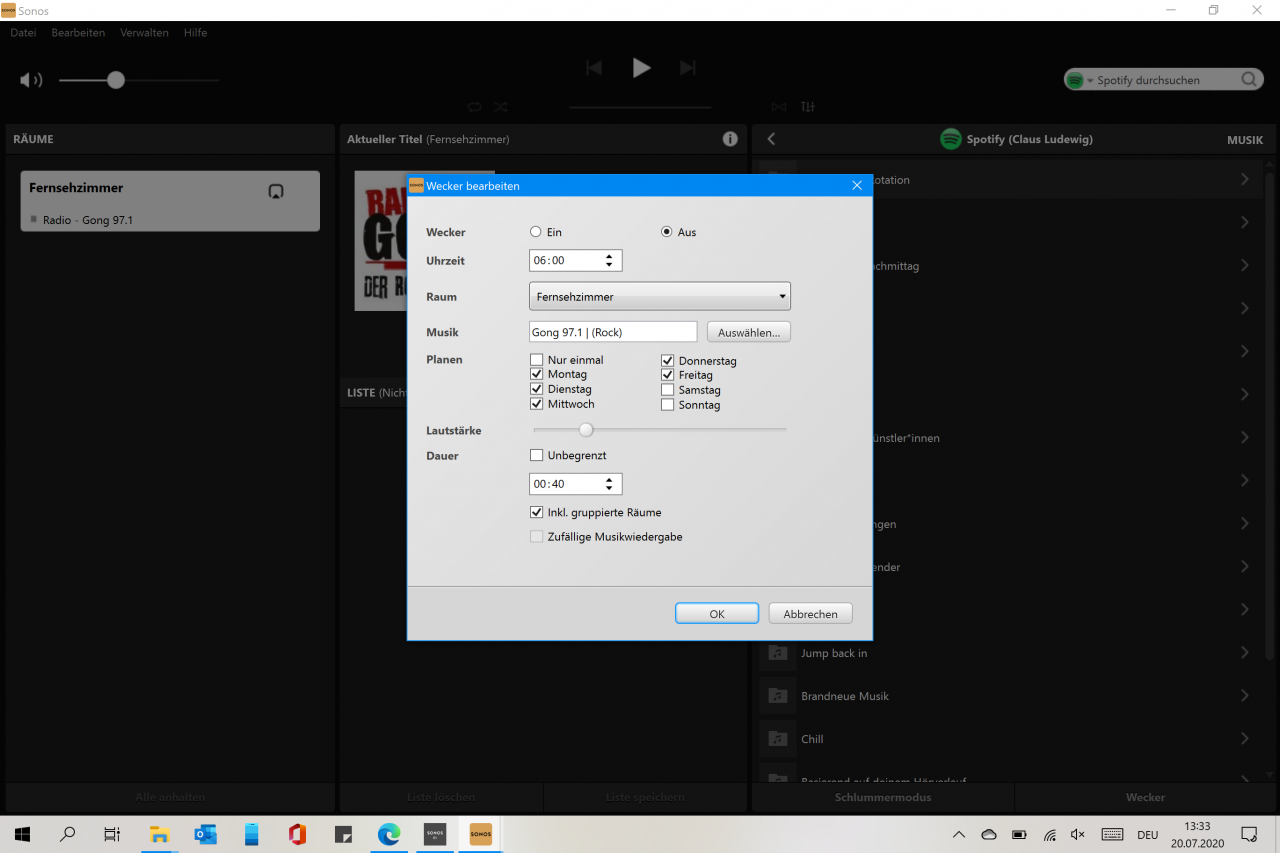Toggle Inkl. gruppierte Räume checkbox
The width and height of the screenshot is (1280, 853).
[537, 512]
